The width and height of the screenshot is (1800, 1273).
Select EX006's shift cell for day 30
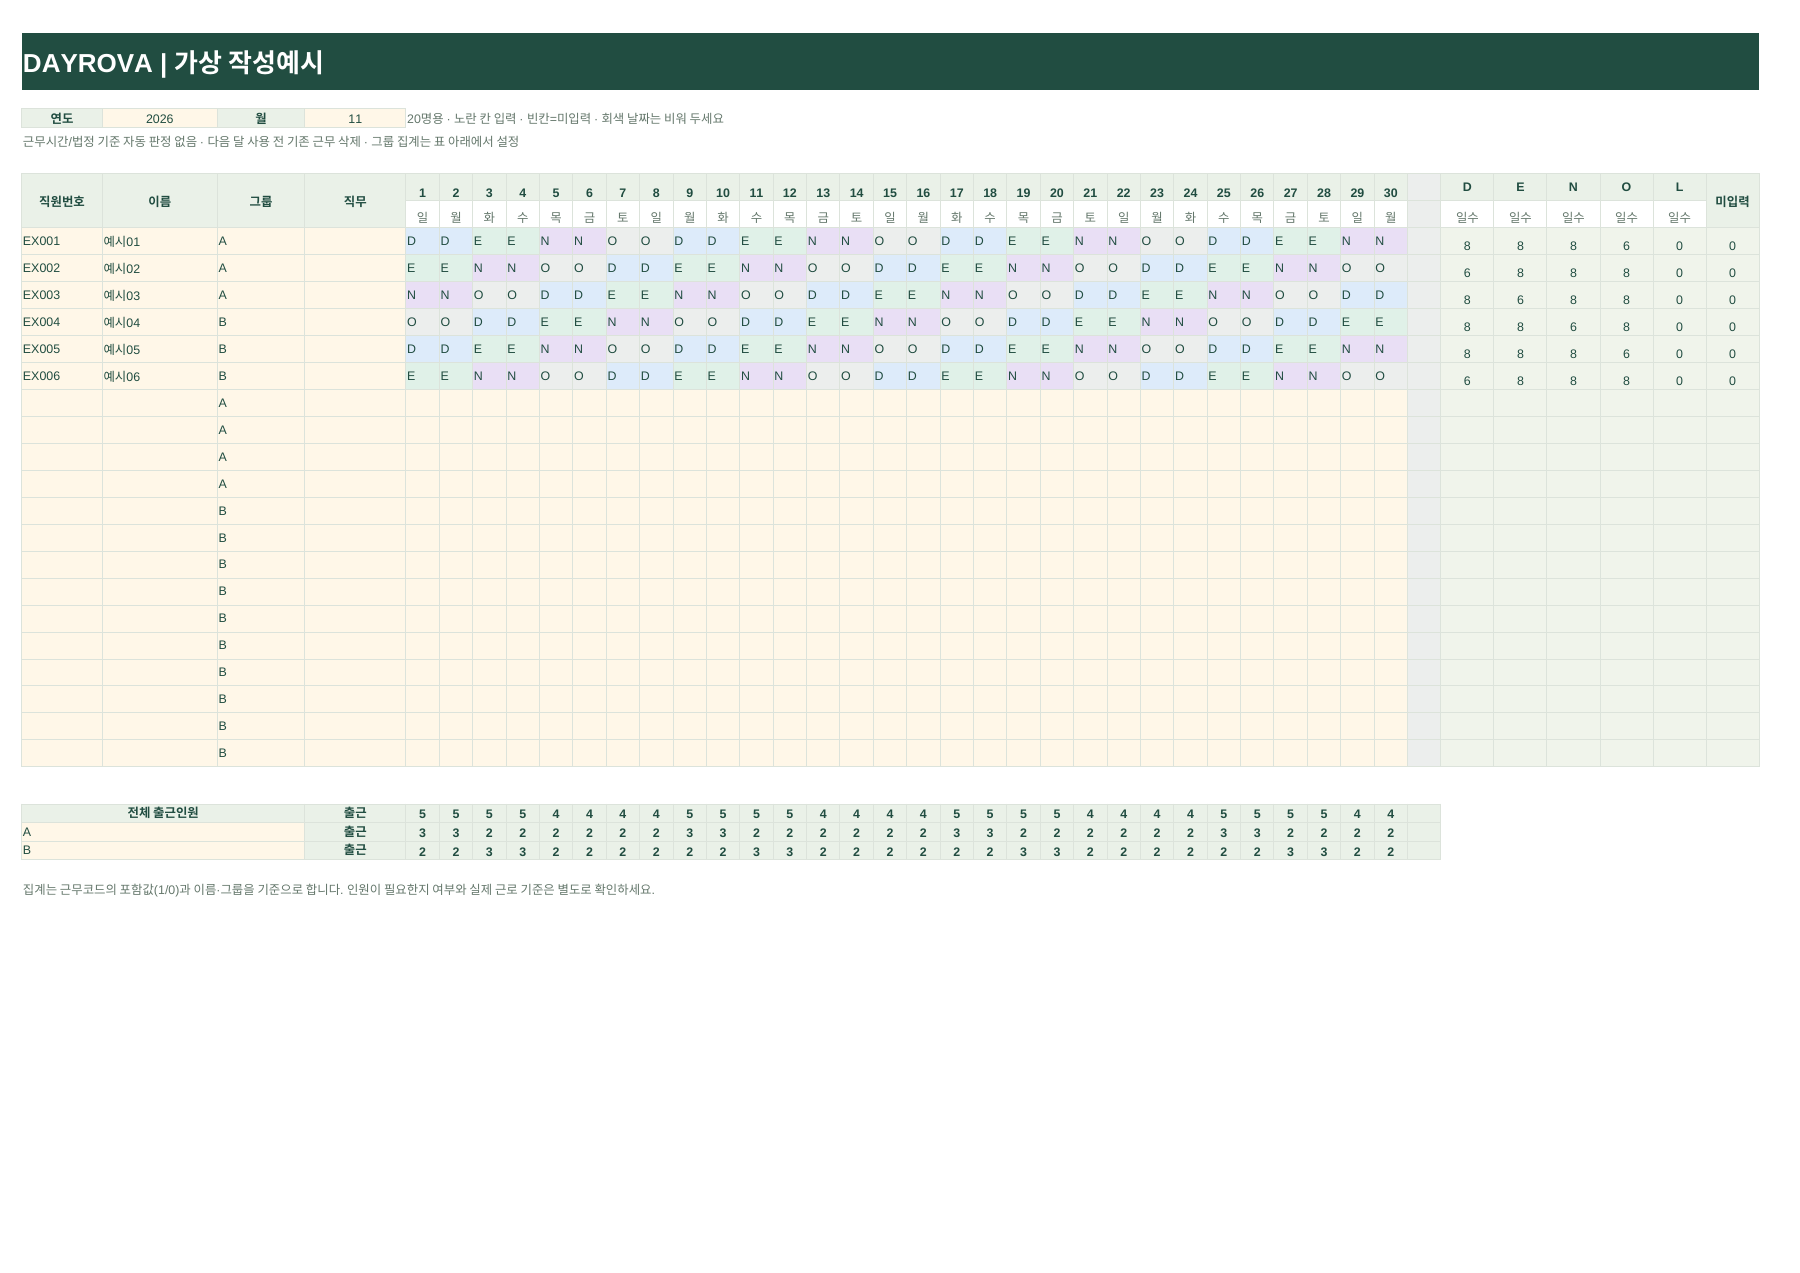coord(1391,376)
